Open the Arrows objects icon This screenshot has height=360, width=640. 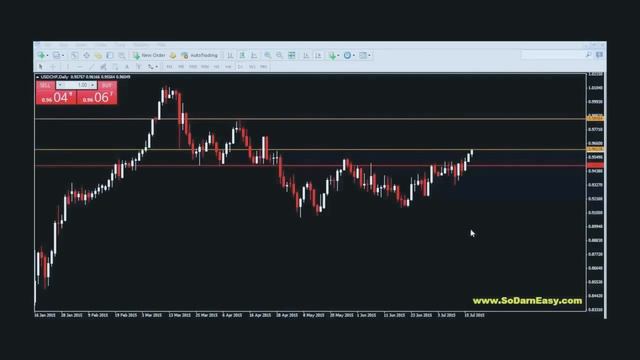(x=151, y=67)
